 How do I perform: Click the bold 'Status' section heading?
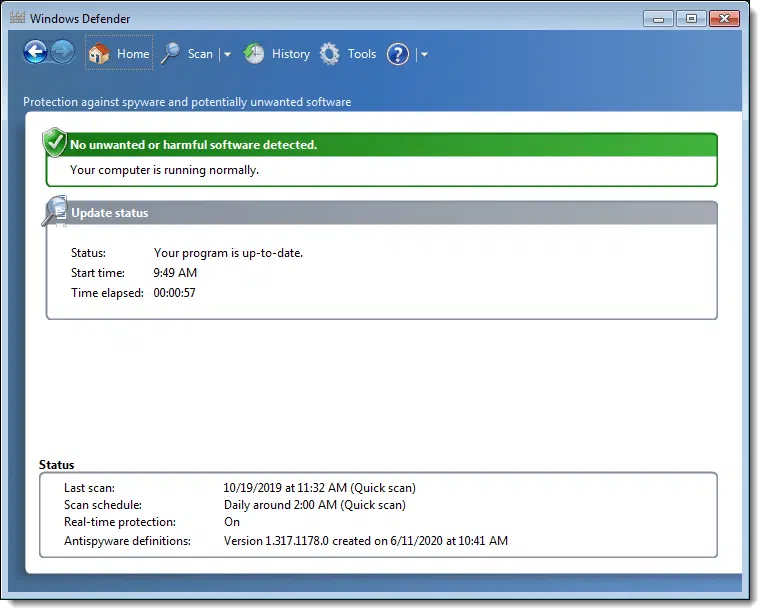pyautogui.click(x=57, y=465)
